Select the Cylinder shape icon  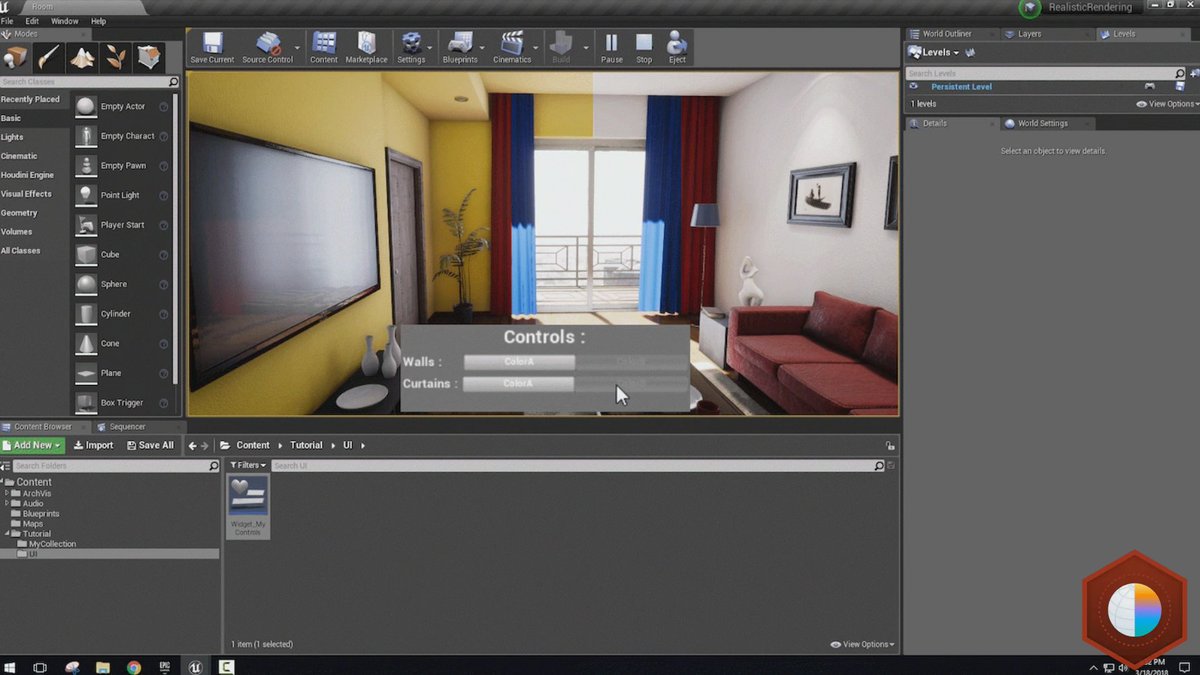[x=86, y=314]
